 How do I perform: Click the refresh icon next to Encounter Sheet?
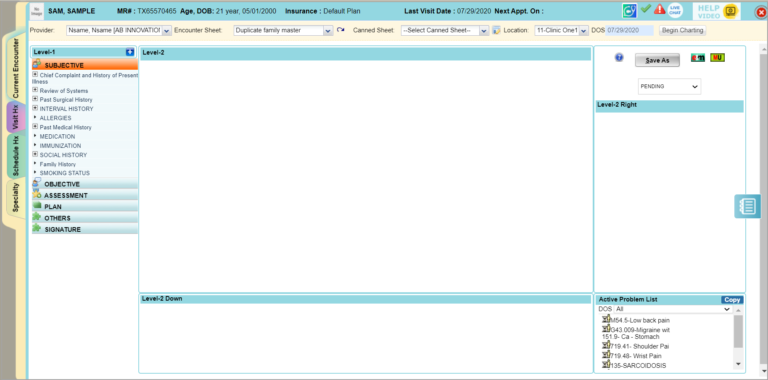[x=341, y=30]
